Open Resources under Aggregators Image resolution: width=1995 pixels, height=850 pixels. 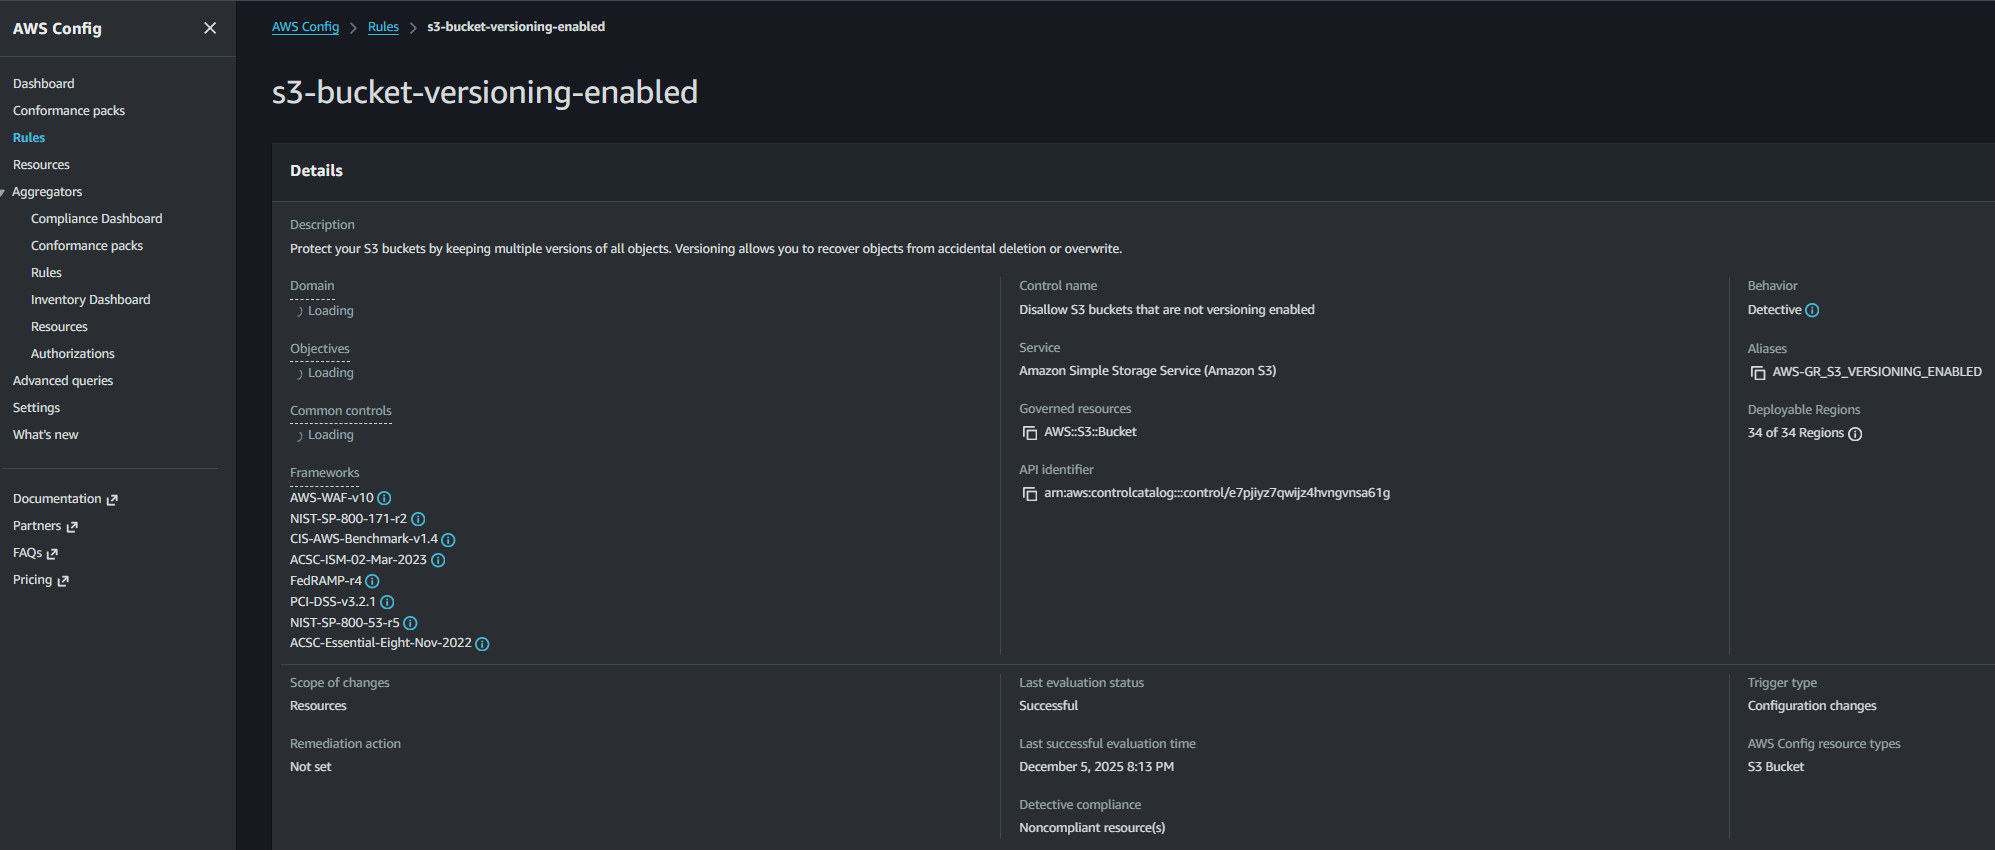(59, 327)
